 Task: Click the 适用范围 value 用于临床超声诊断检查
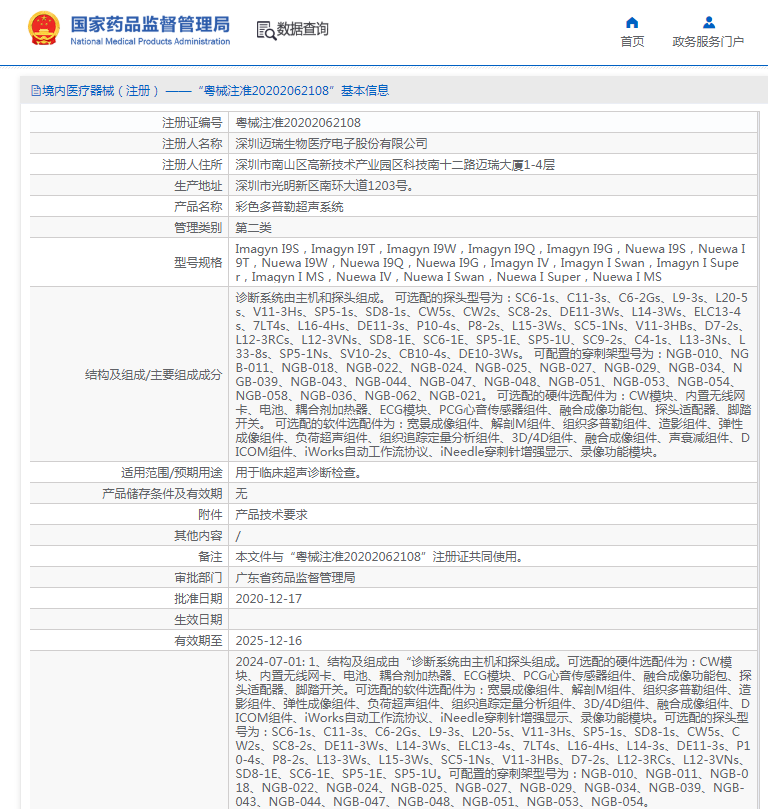[298, 473]
